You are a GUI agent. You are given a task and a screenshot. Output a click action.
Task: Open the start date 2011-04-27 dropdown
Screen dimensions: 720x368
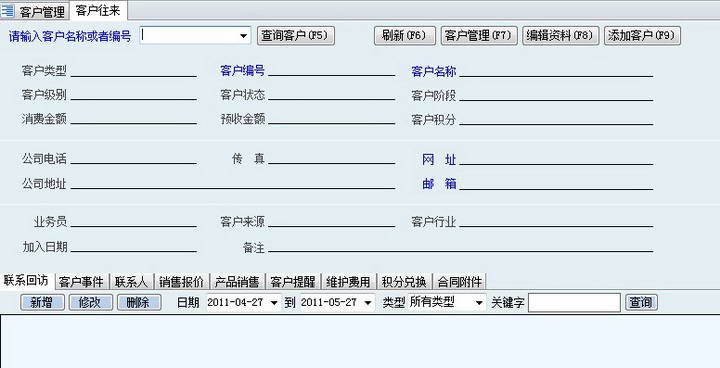pos(274,303)
